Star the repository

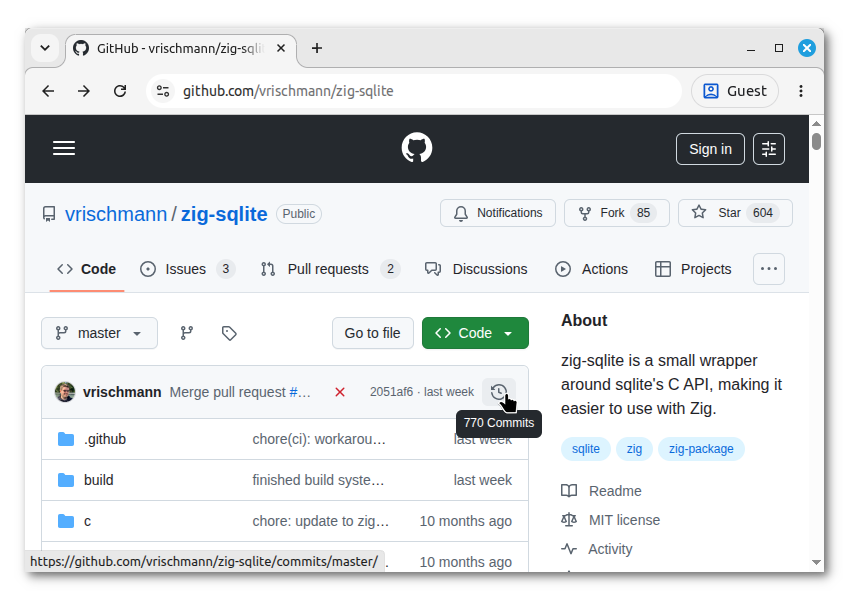click(x=735, y=213)
